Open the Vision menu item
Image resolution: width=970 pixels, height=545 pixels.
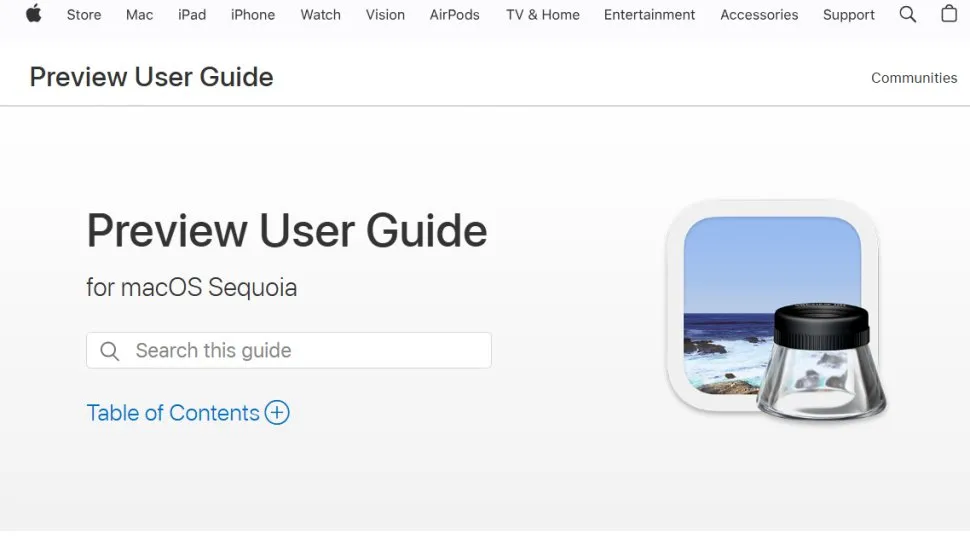pos(385,15)
